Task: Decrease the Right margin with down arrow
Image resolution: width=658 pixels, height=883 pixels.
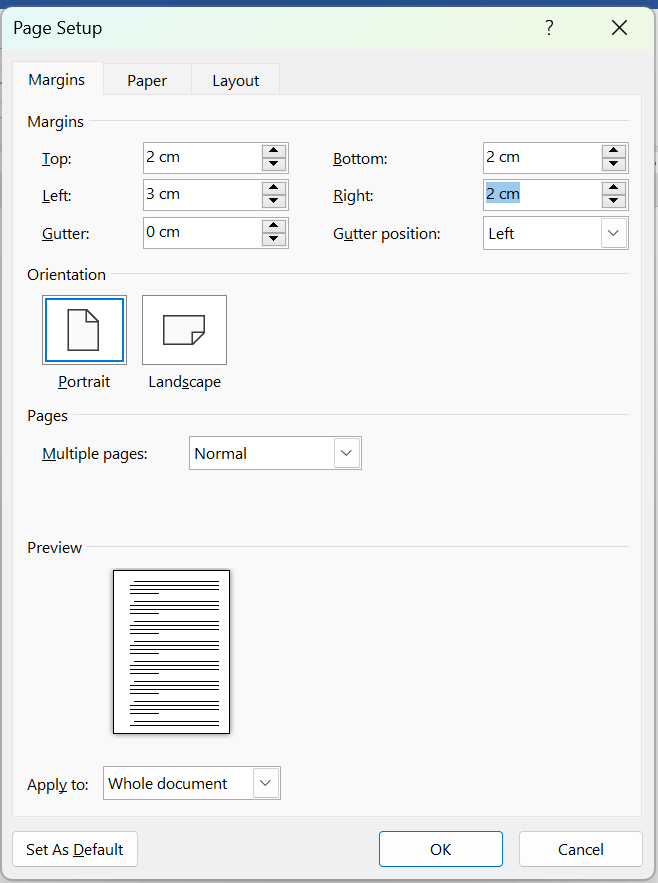Action: click(614, 201)
